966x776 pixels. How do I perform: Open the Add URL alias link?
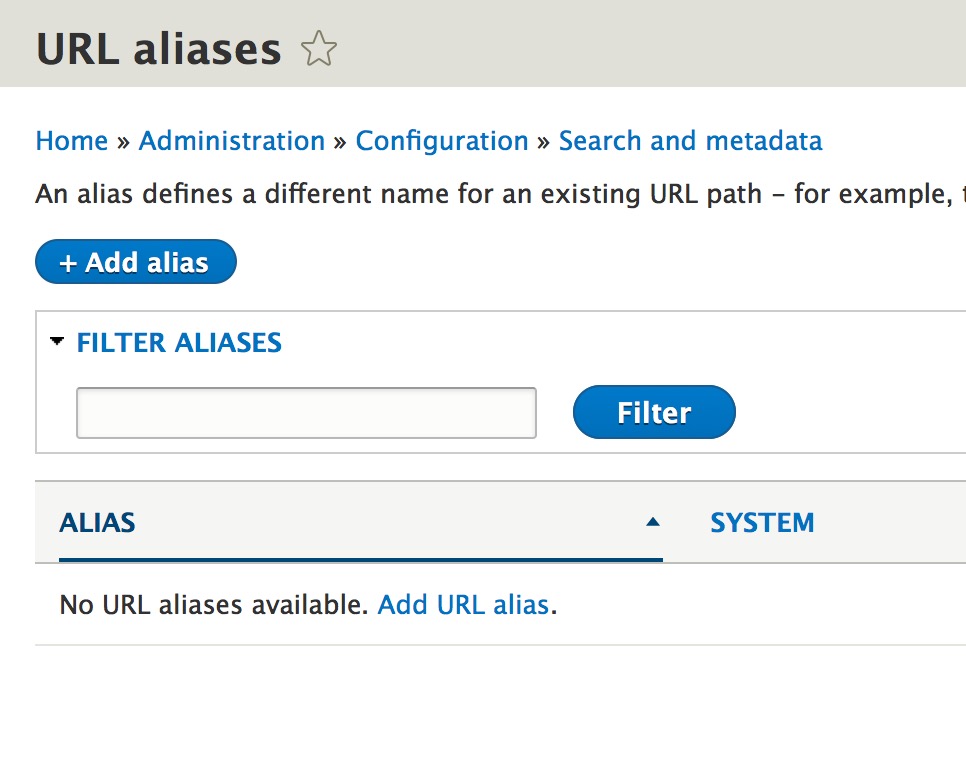pyautogui.click(x=464, y=605)
